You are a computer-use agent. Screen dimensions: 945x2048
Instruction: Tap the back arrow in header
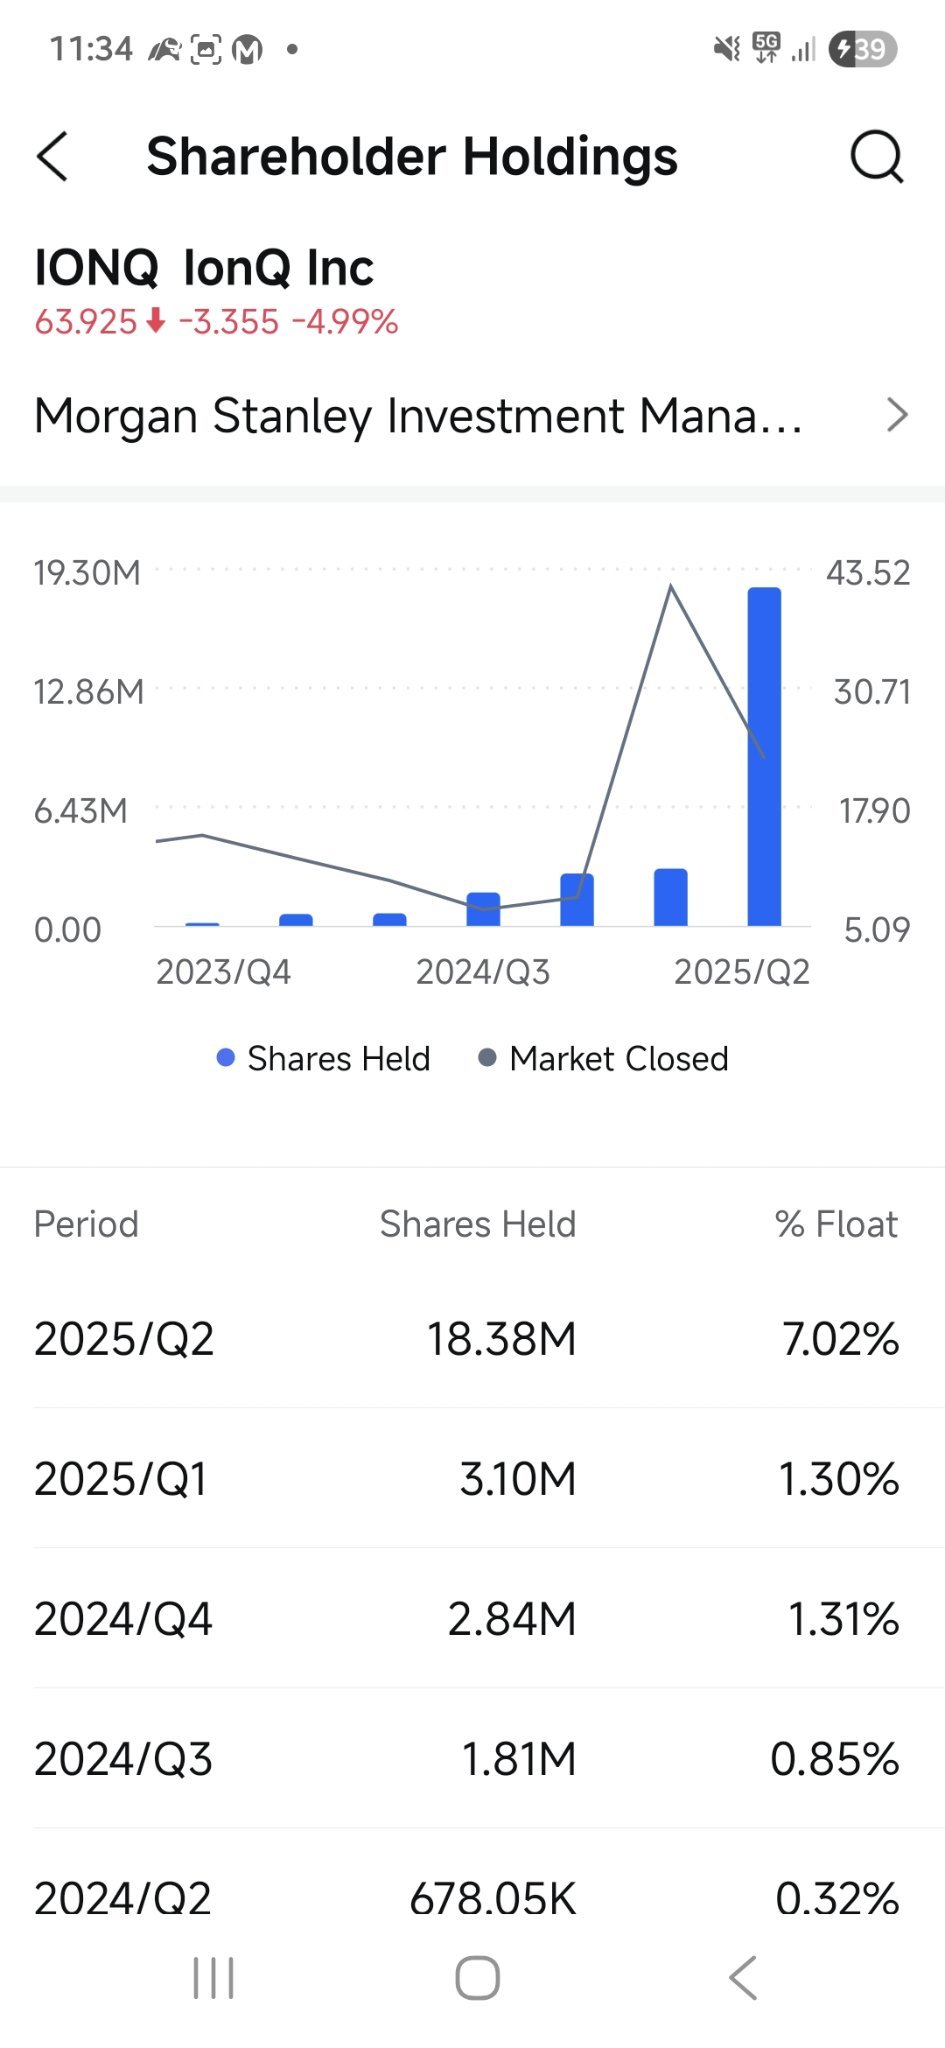53,157
